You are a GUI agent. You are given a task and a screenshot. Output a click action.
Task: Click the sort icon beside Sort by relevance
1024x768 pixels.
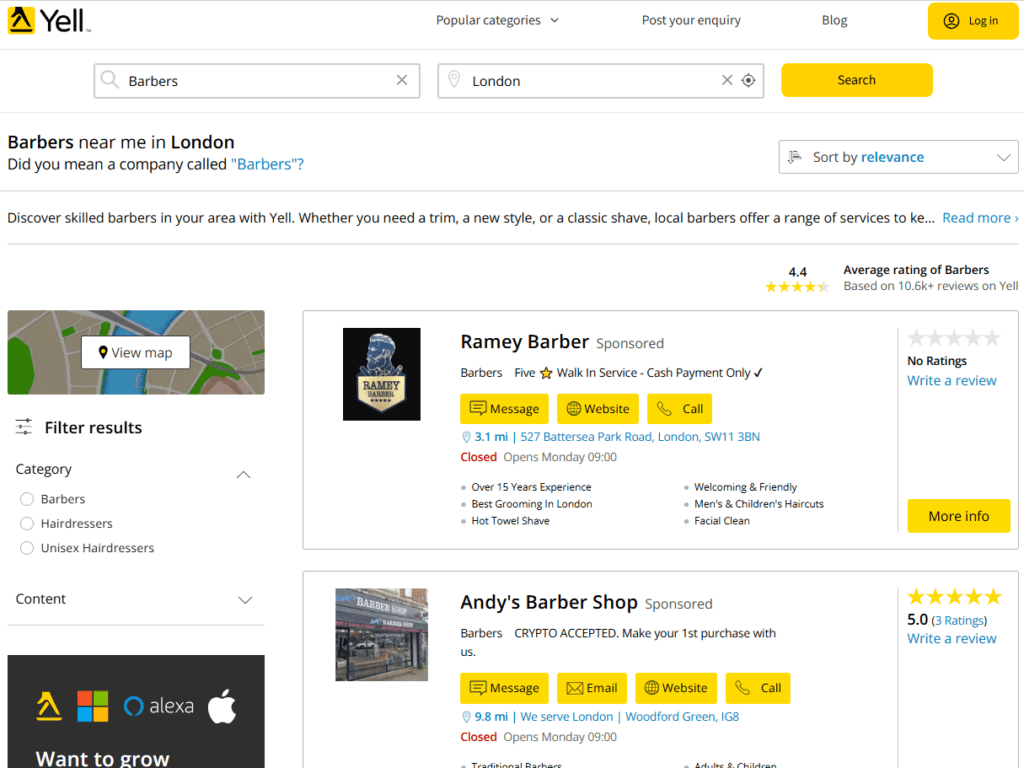(794, 157)
